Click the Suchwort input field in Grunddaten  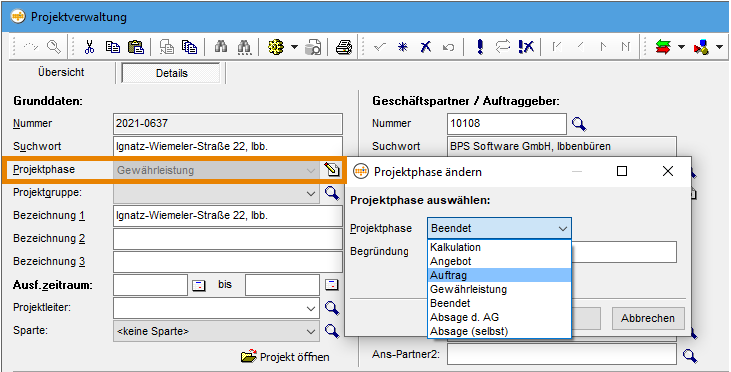coord(228,146)
